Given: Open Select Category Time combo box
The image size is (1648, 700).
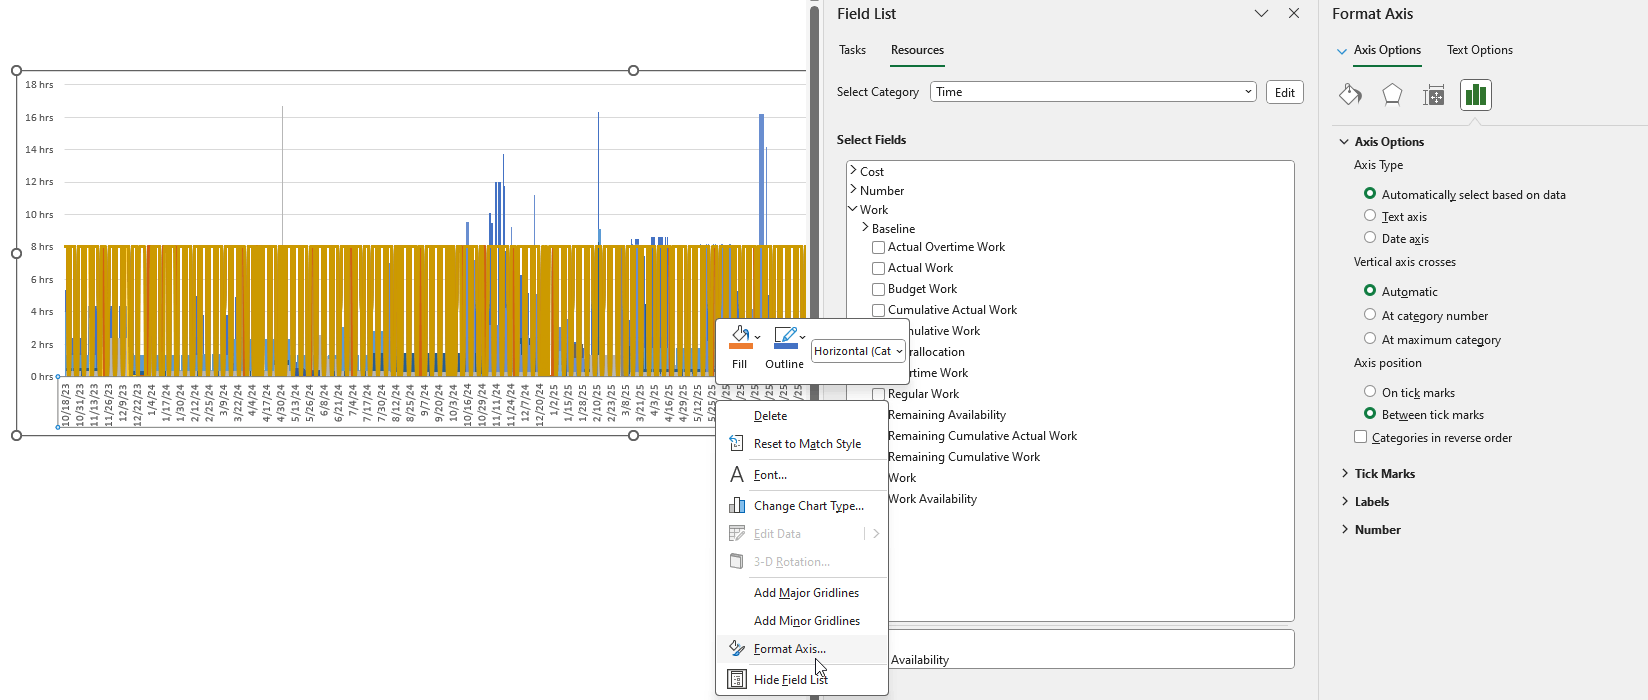Looking at the screenshot, I should (1093, 92).
